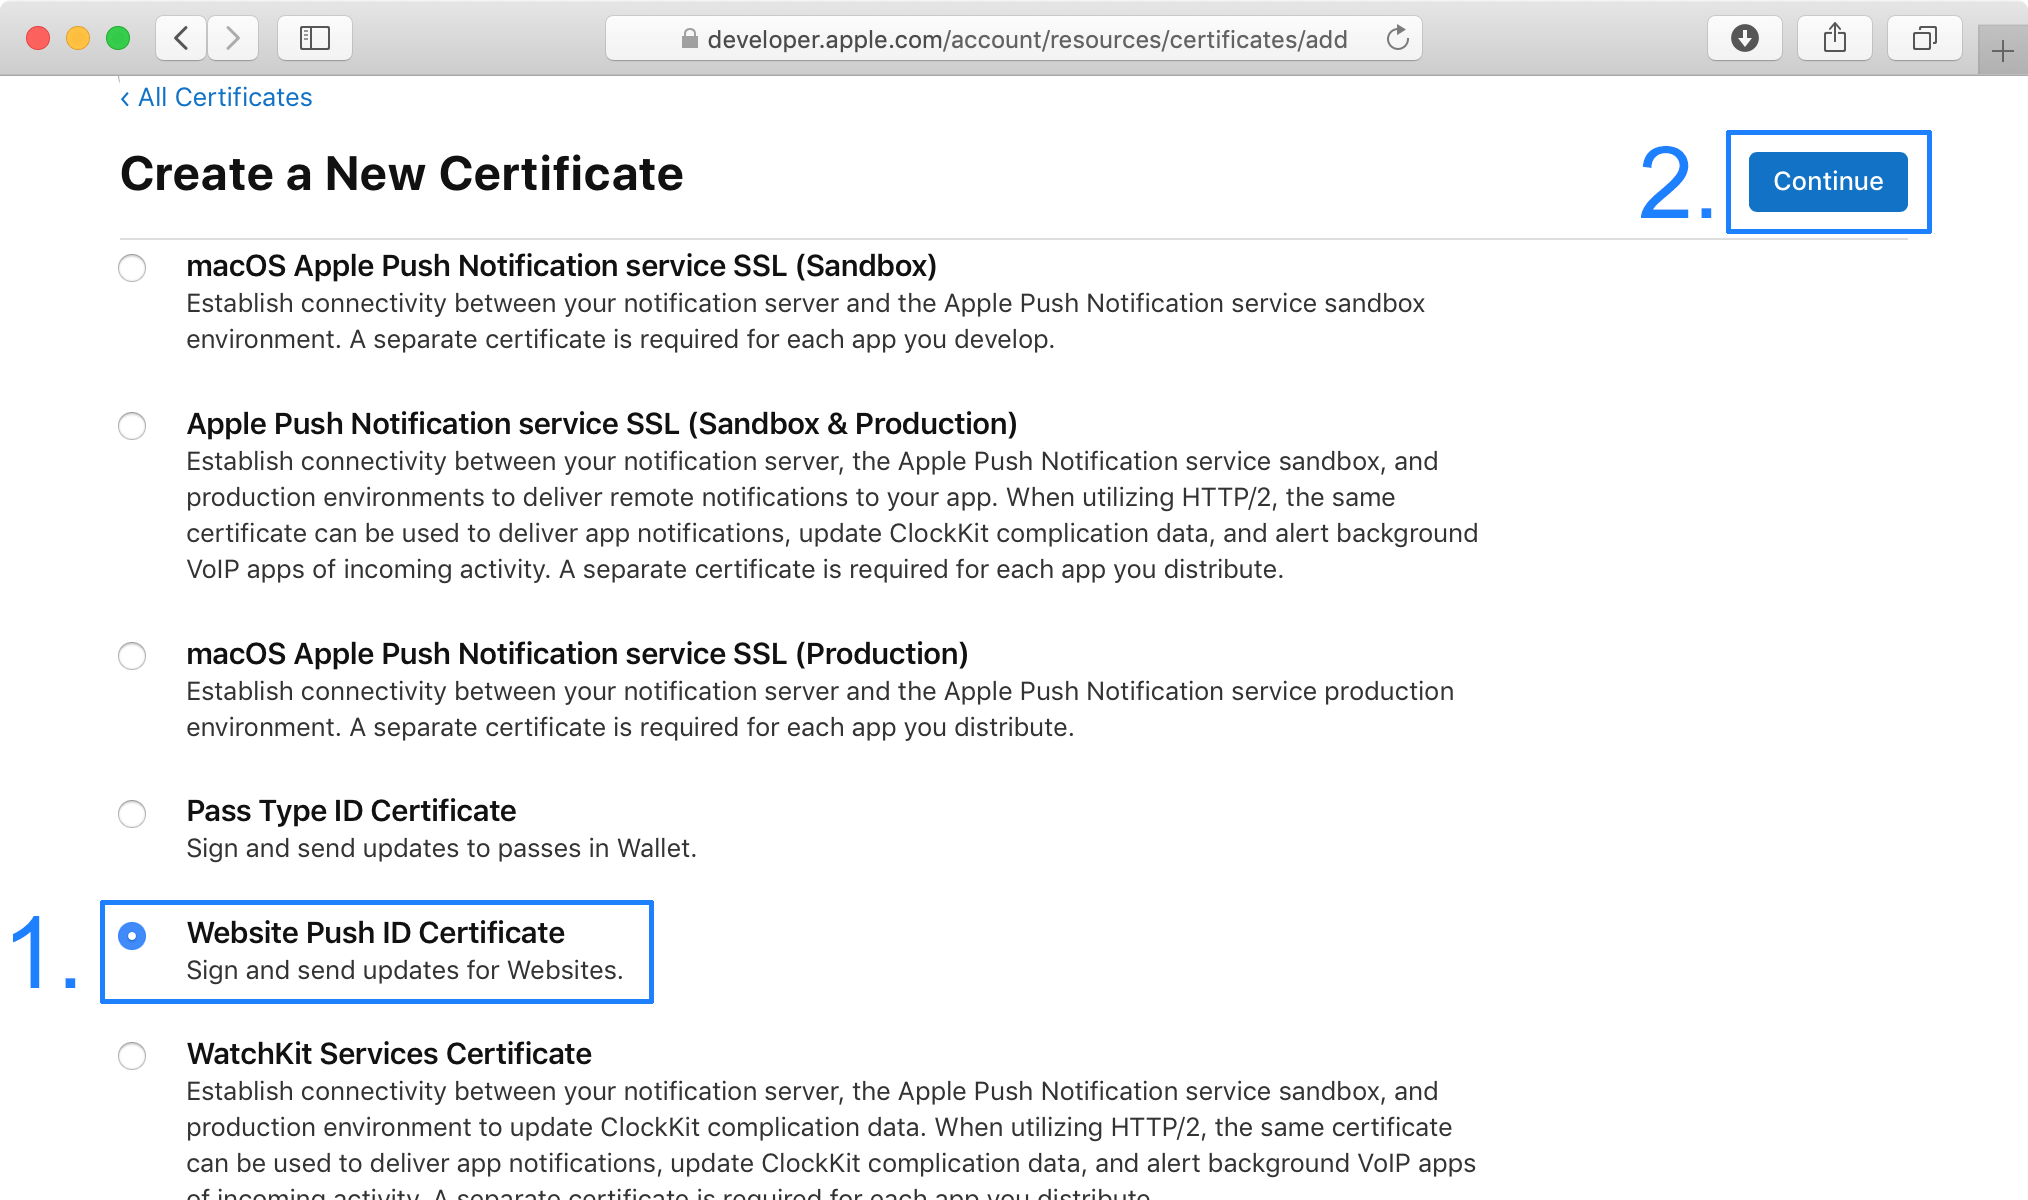Click the Pass Type ID Certificate title text
This screenshot has width=2028, height=1200.
click(351, 811)
